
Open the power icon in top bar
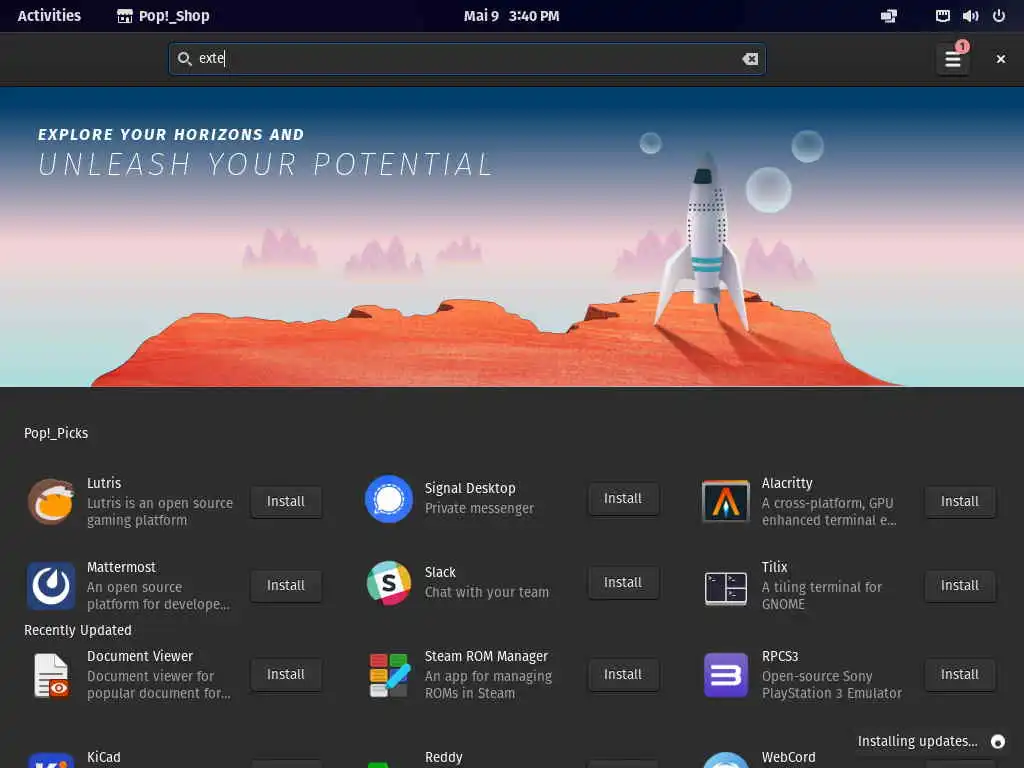[999, 16]
